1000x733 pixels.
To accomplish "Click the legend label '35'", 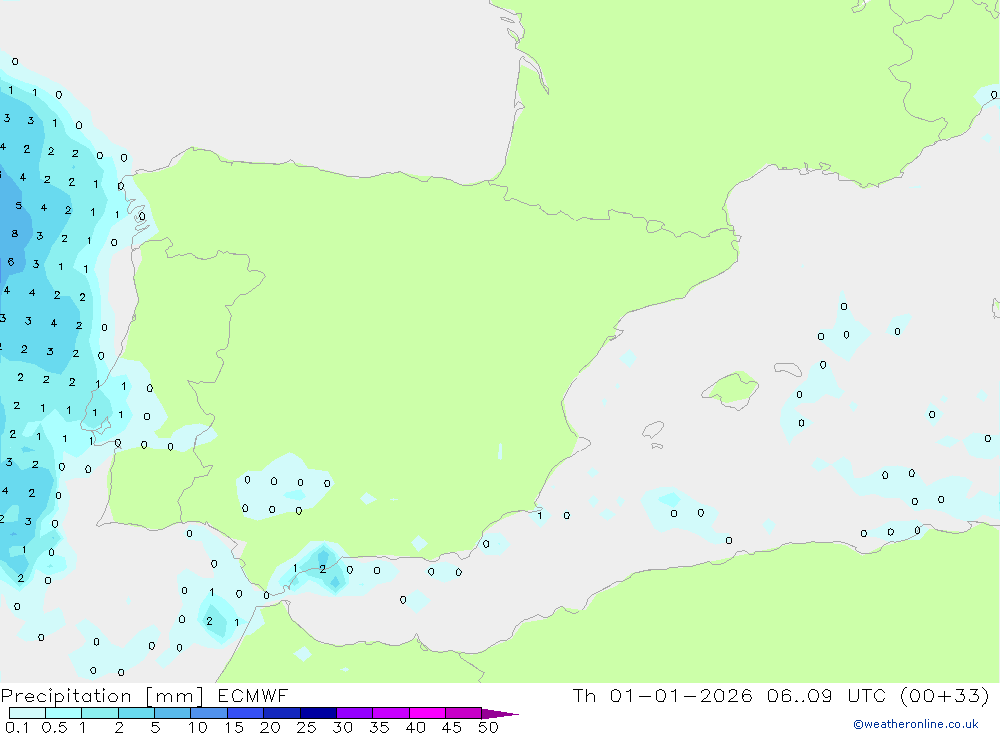I will [379, 727].
